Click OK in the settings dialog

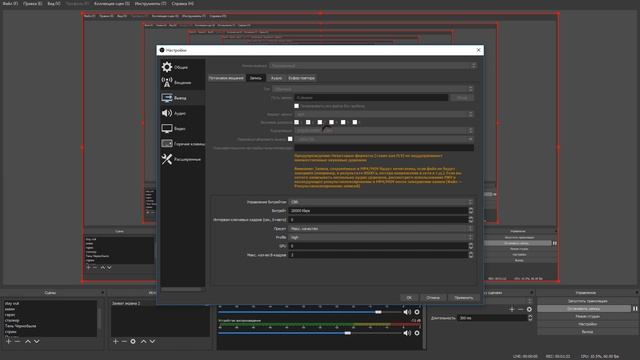coord(409,298)
